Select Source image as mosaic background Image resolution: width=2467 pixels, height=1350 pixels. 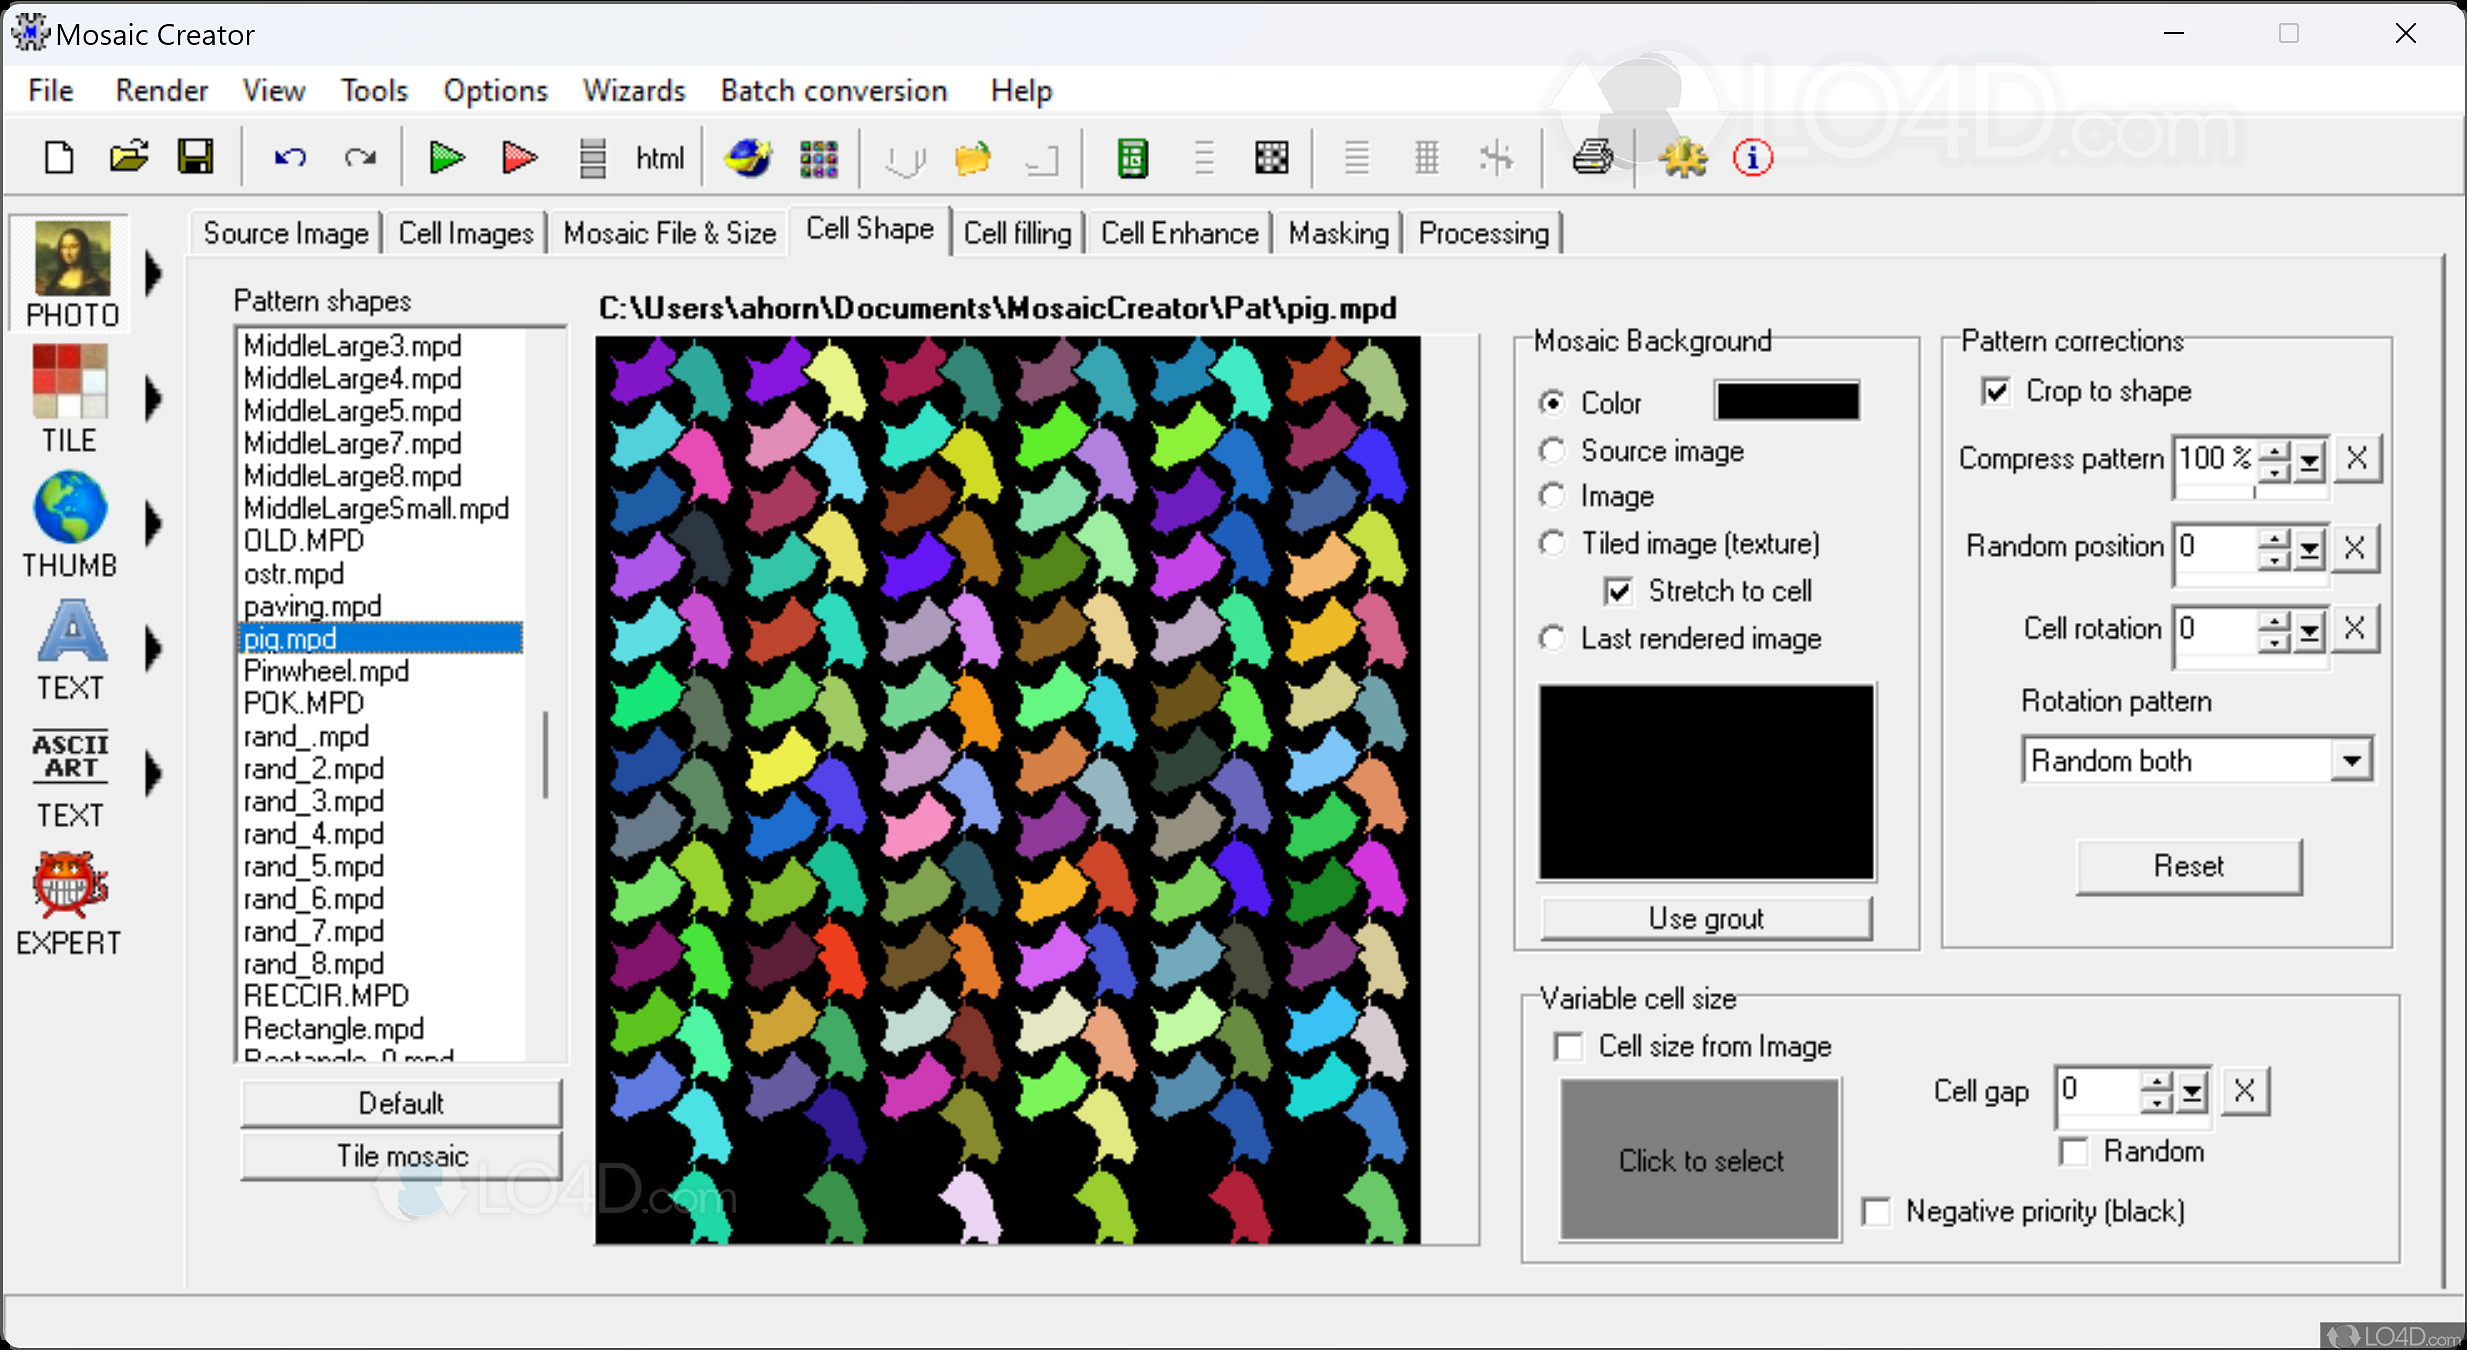point(1552,451)
